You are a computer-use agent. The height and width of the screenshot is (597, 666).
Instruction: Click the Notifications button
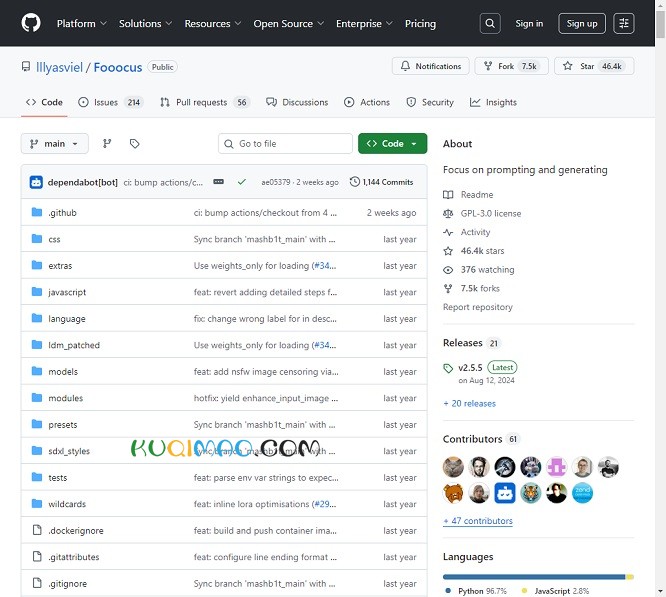coord(431,66)
